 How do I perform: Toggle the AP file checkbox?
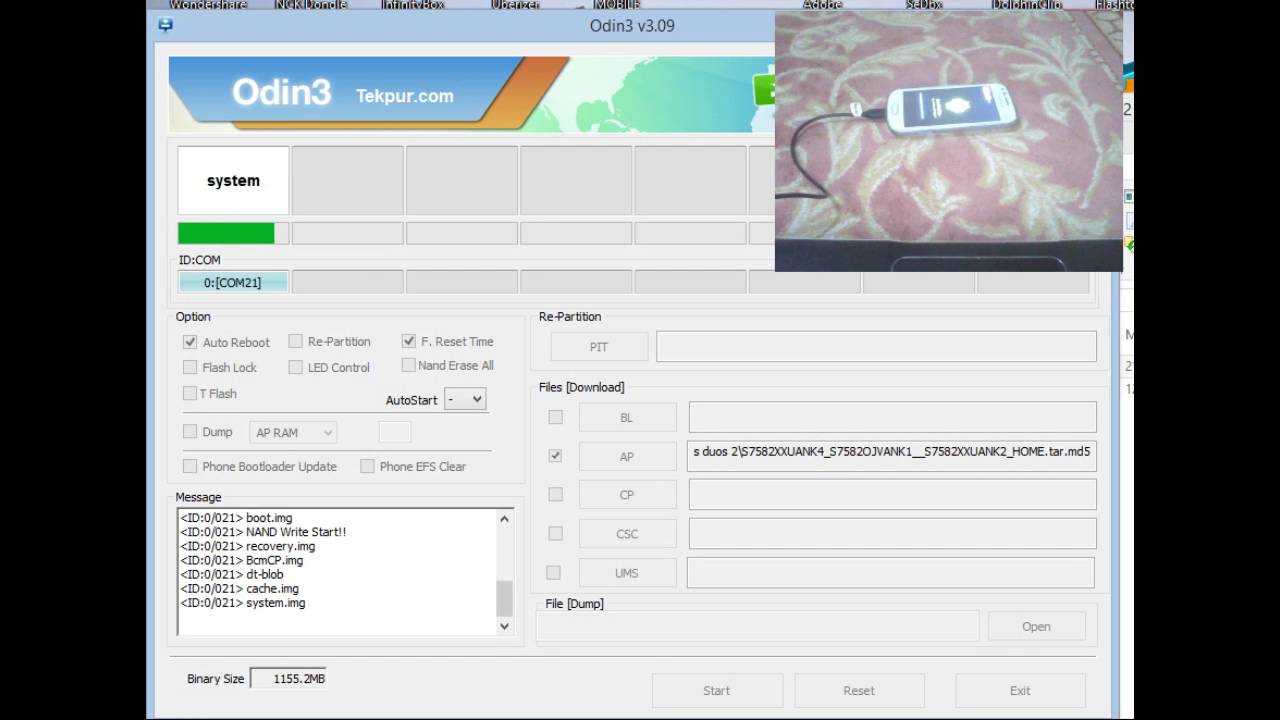[555, 456]
